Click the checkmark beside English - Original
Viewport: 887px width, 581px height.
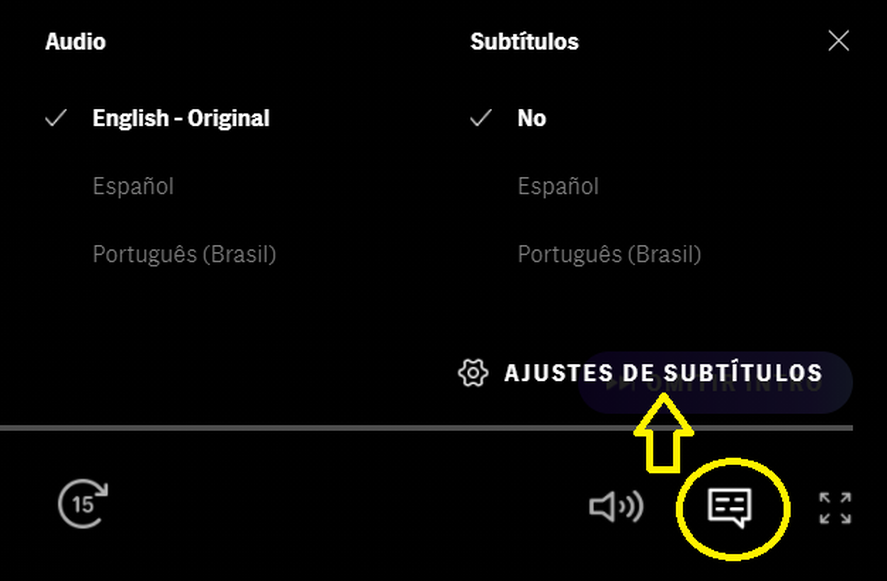(x=56, y=118)
